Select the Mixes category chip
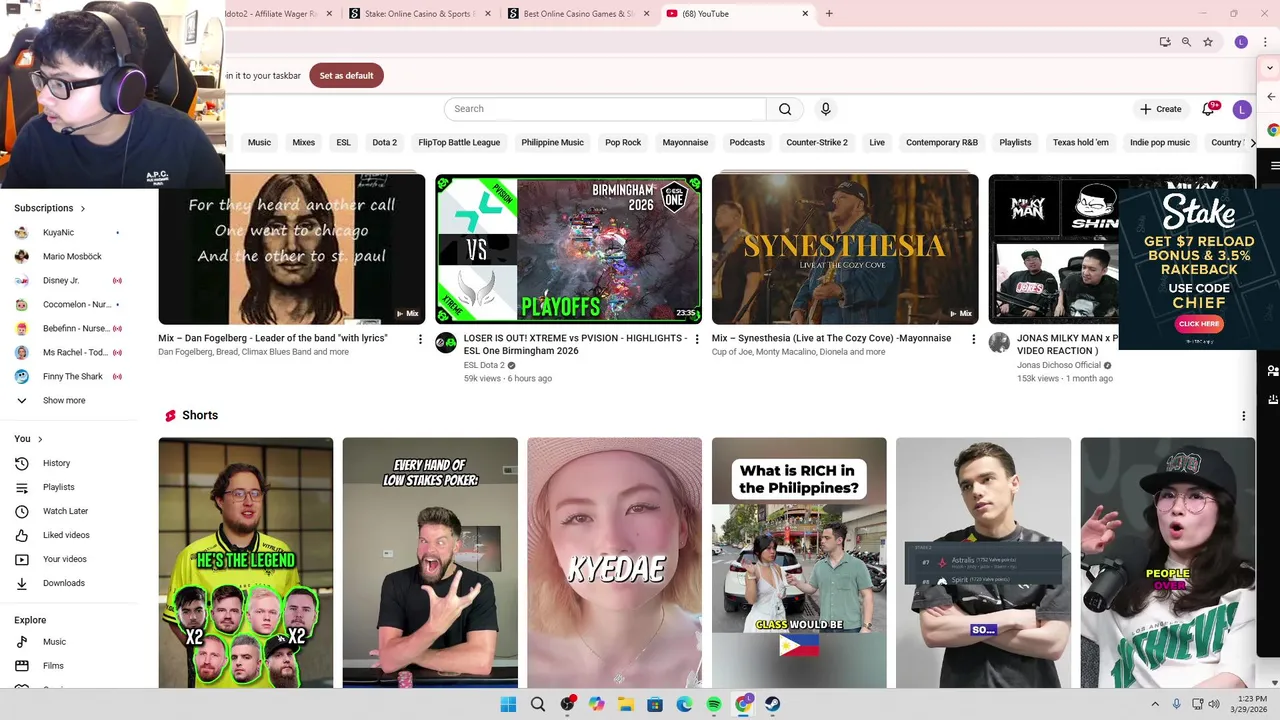Screen dimensions: 1280x720 click(304, 142)
